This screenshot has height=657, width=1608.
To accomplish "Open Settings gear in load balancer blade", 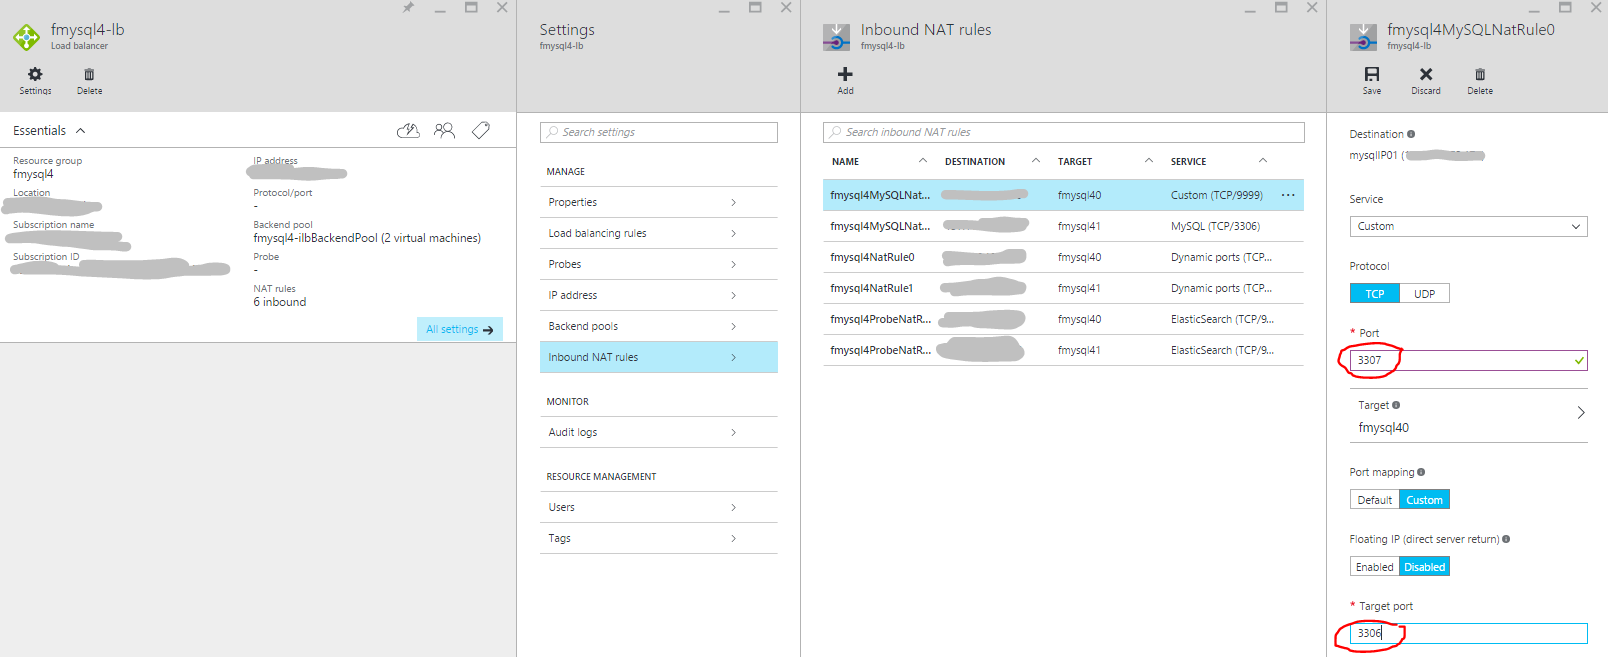I will click(x=35, y=80).
